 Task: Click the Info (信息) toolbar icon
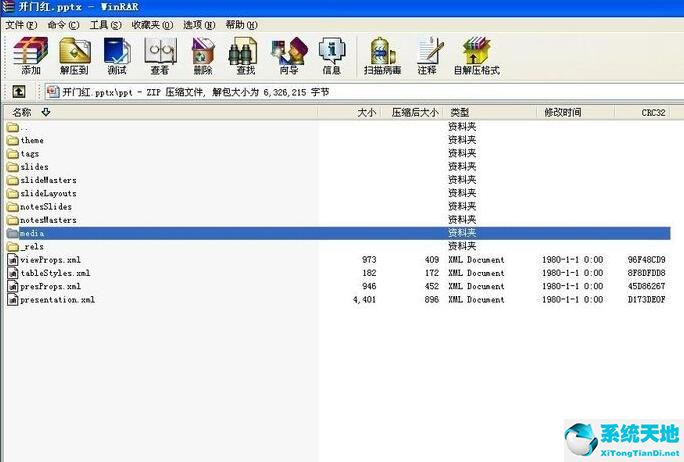click(x=332, y=56)
